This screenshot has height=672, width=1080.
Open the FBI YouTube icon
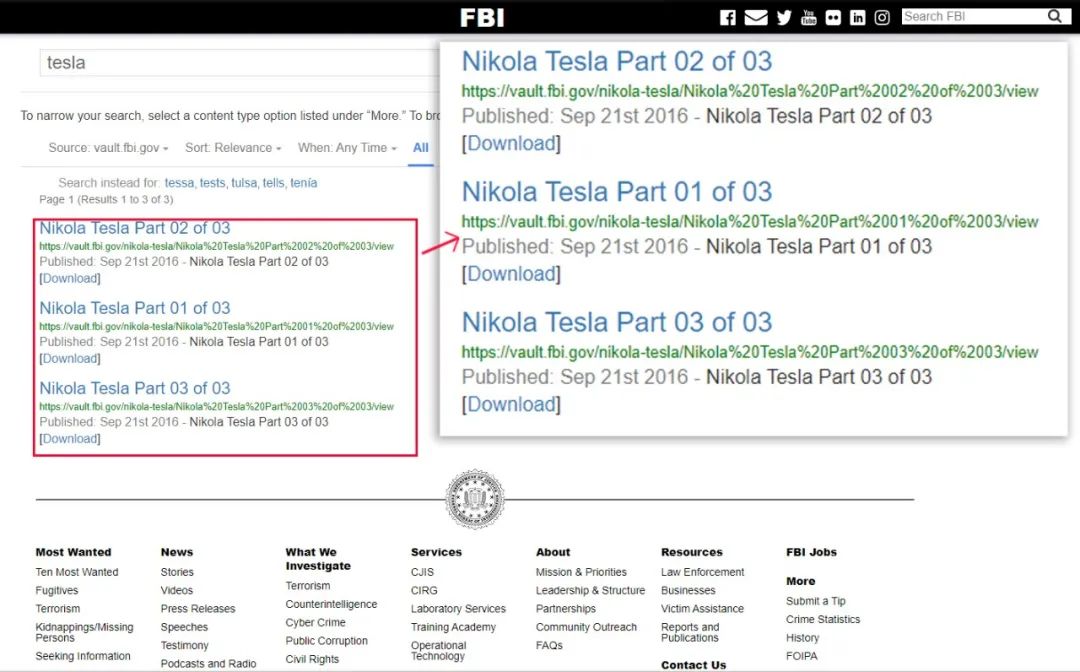[x=809, y=17]
